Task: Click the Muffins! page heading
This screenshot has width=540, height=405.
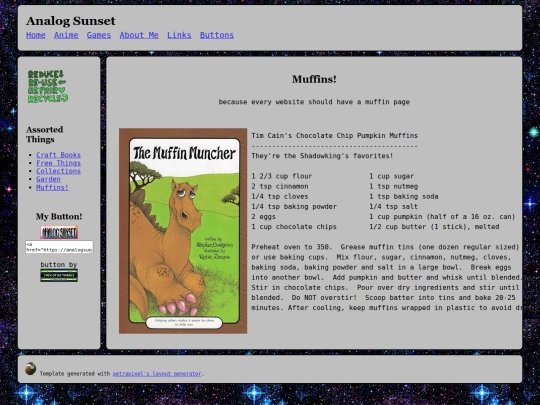Action: coord(314,79)
